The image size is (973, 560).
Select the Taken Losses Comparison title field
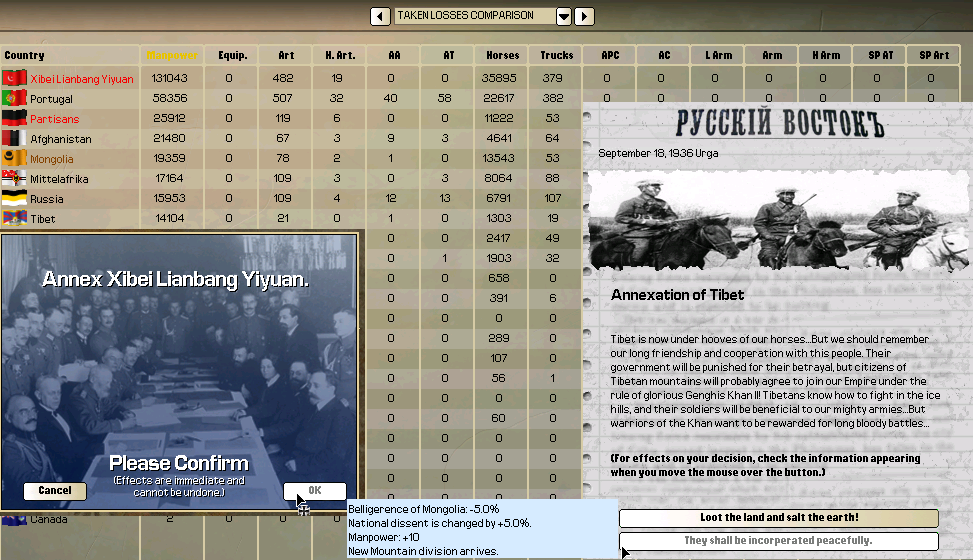click(475, 16)
